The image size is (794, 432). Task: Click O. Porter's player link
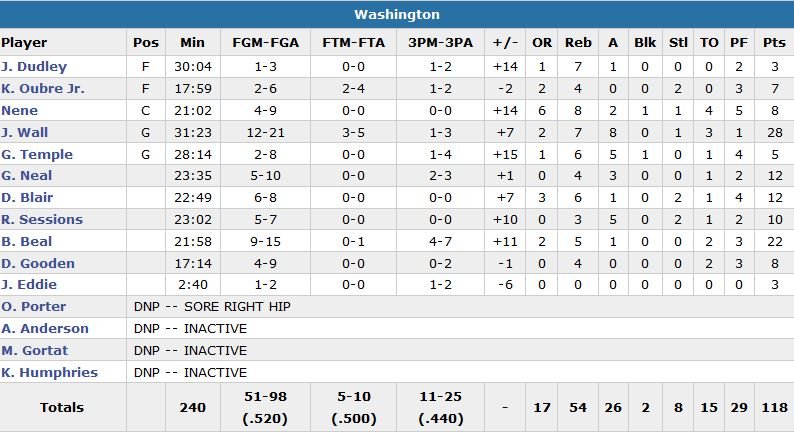tap(32, 307)
